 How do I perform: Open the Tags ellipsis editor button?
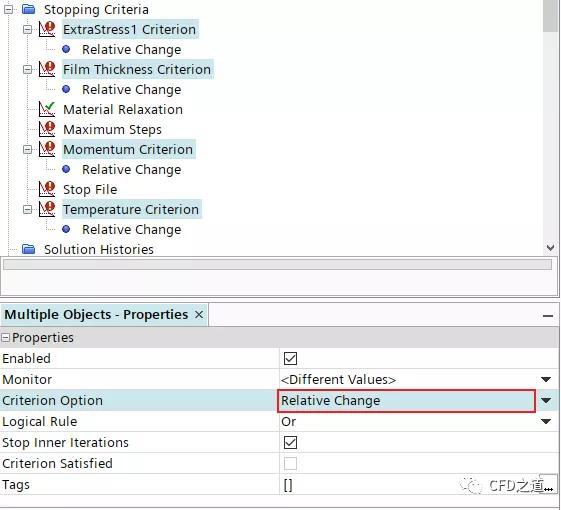click(548, 484)
